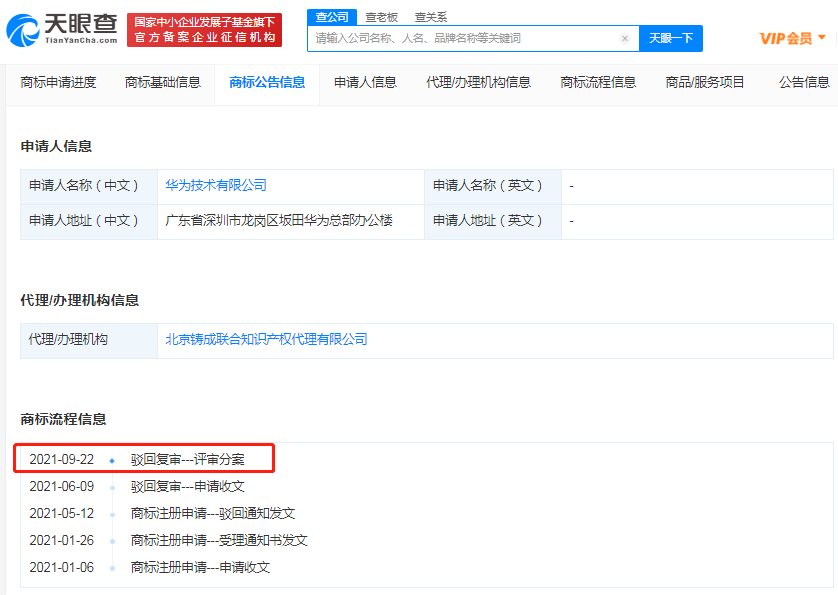Open the 华为技术有限公司 applicant link
838x595 pixels.
pos(216,186)
